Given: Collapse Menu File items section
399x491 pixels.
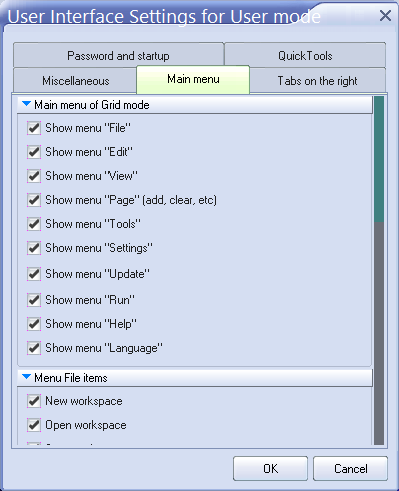Looking at the screenshot, I should point(26,377).
